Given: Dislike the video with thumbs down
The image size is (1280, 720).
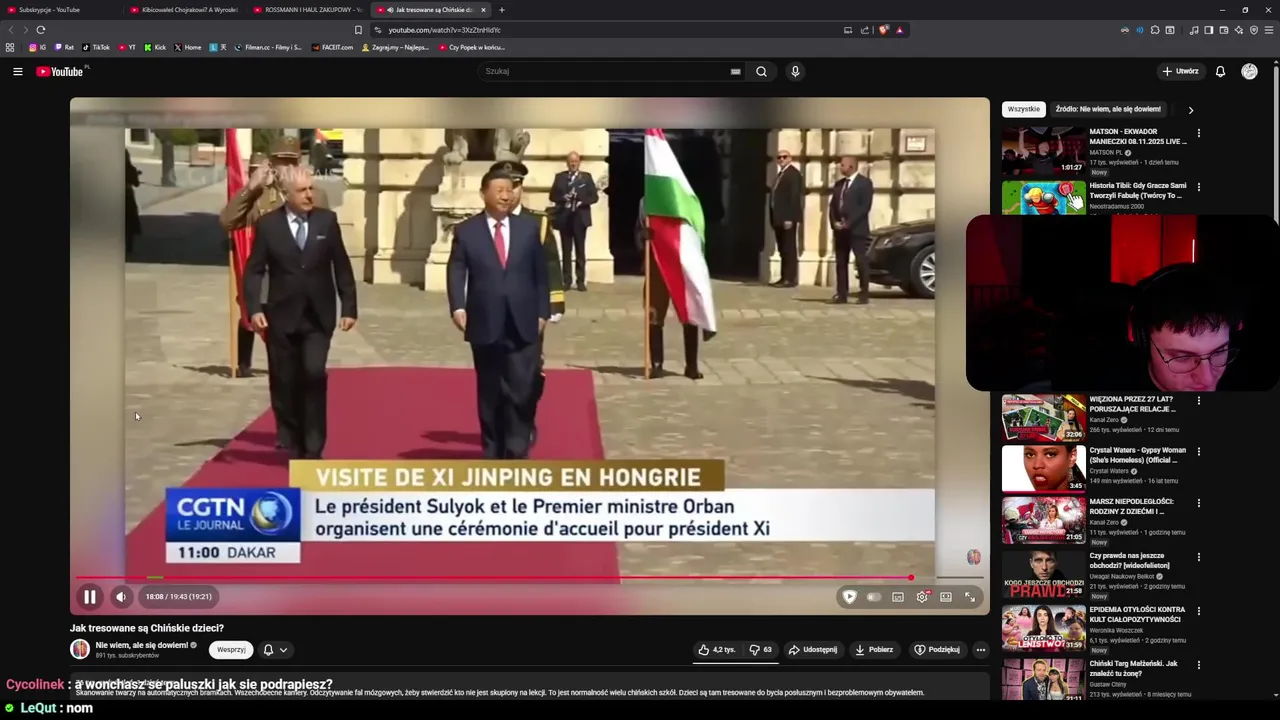Looking at the screenshot, I should [761, 650].
